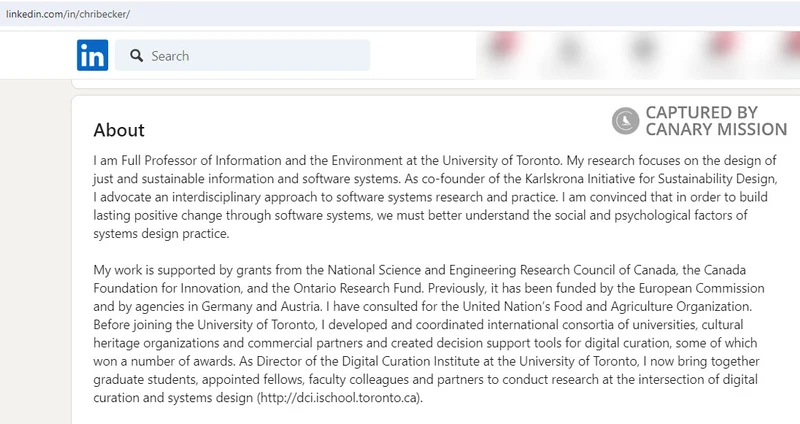
Task: Click the About section heading
Action: (x=119, y=130)
